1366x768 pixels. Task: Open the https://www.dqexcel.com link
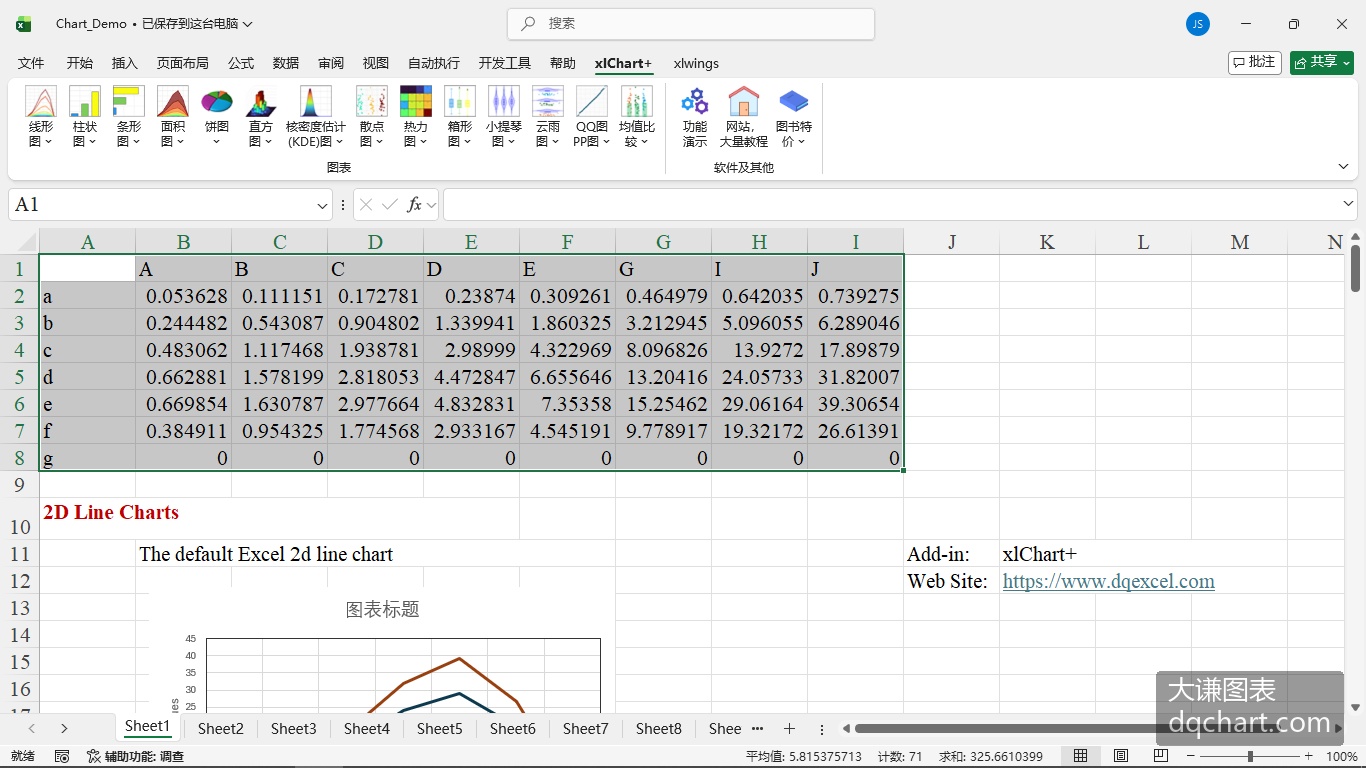pos(1108,581)
